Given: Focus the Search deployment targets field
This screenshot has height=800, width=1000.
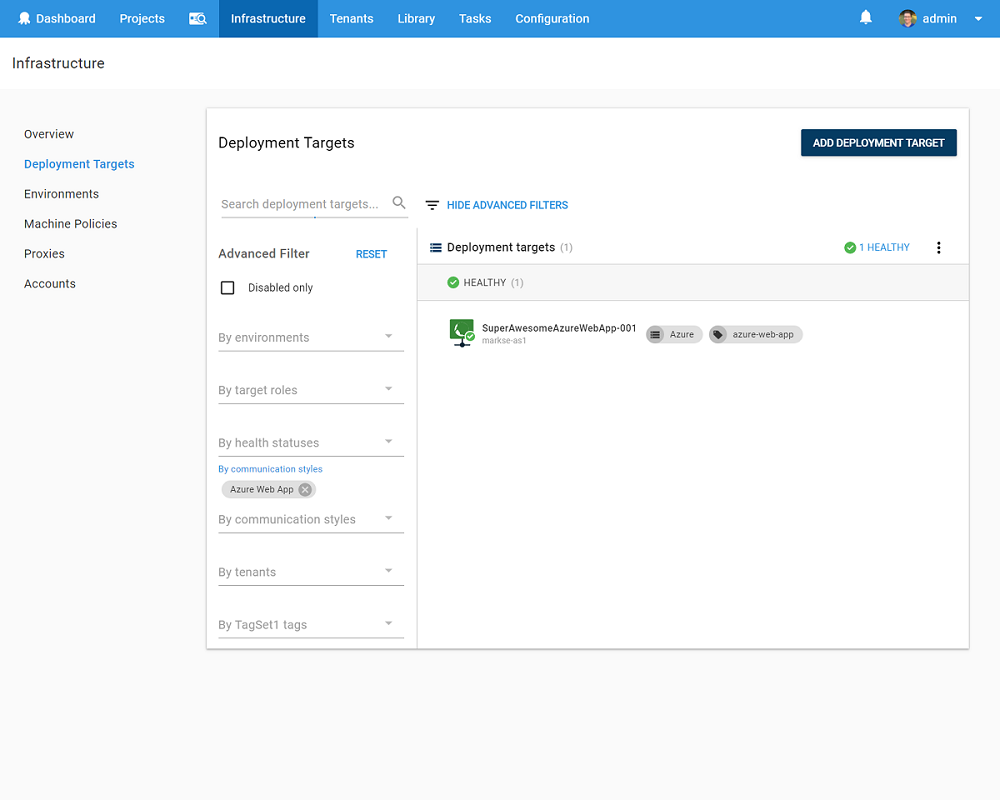Looking at the screenshot, I should tap(300, 204).
